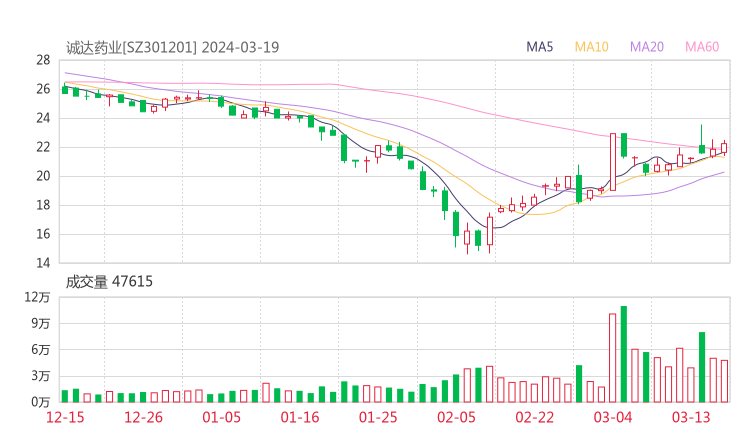740x440 pixels.
Task: Click the 01-25 date axis label
Action: pos(378,417)
